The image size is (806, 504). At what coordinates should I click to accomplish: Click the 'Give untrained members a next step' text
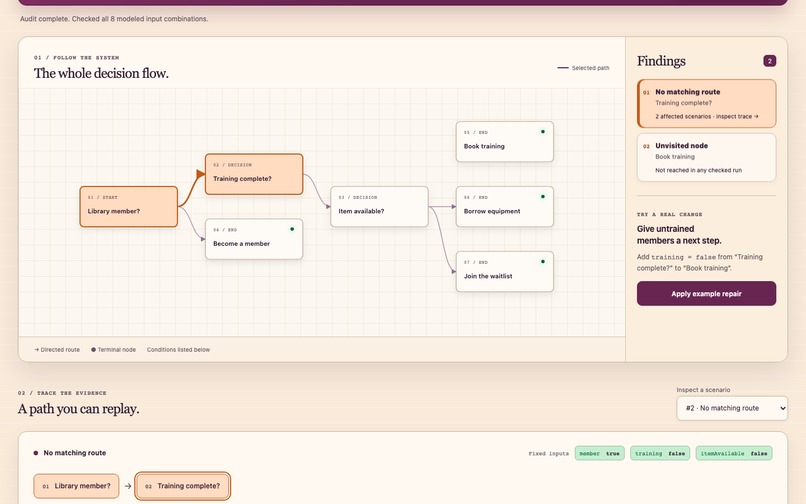point(679,235)
